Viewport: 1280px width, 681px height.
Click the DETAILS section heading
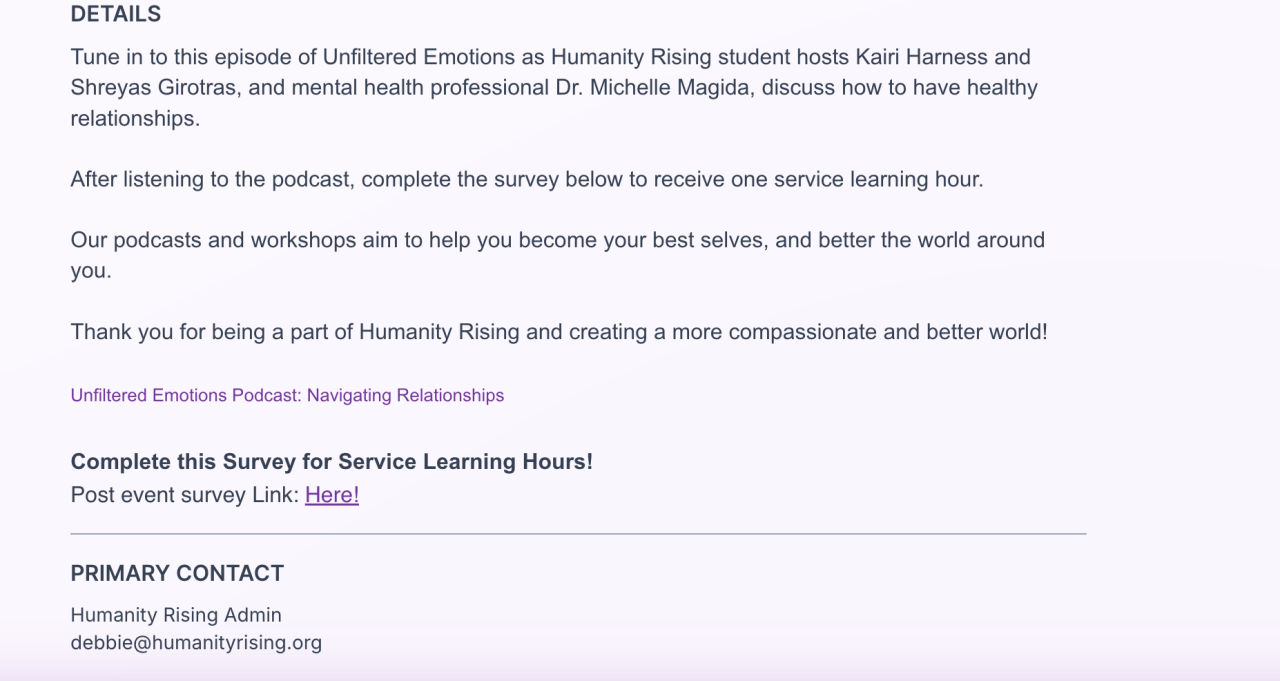[x=115, y=14]
